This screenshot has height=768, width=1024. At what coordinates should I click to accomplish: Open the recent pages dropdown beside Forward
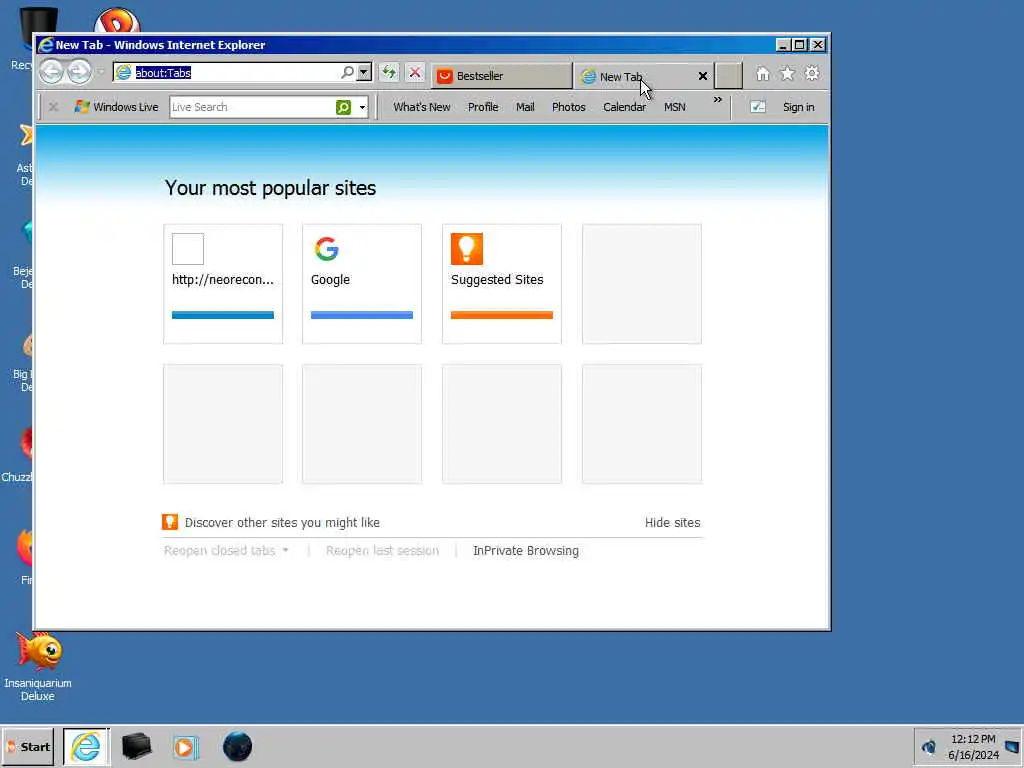[101, 72]
